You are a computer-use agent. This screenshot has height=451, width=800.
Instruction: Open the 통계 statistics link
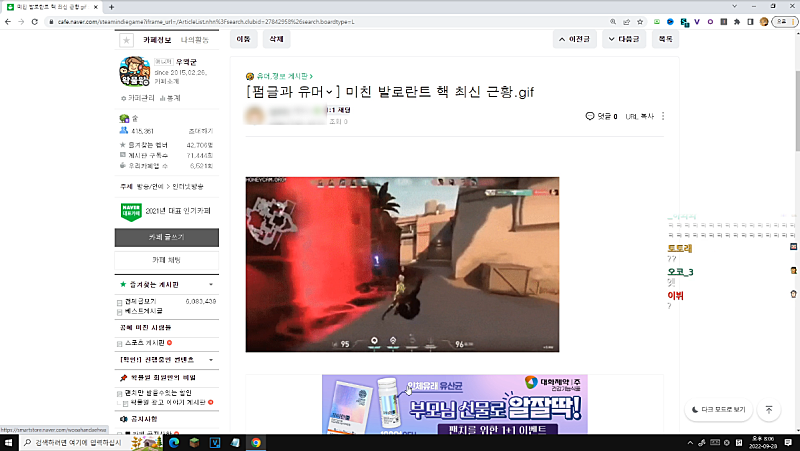tap(170, 98)
